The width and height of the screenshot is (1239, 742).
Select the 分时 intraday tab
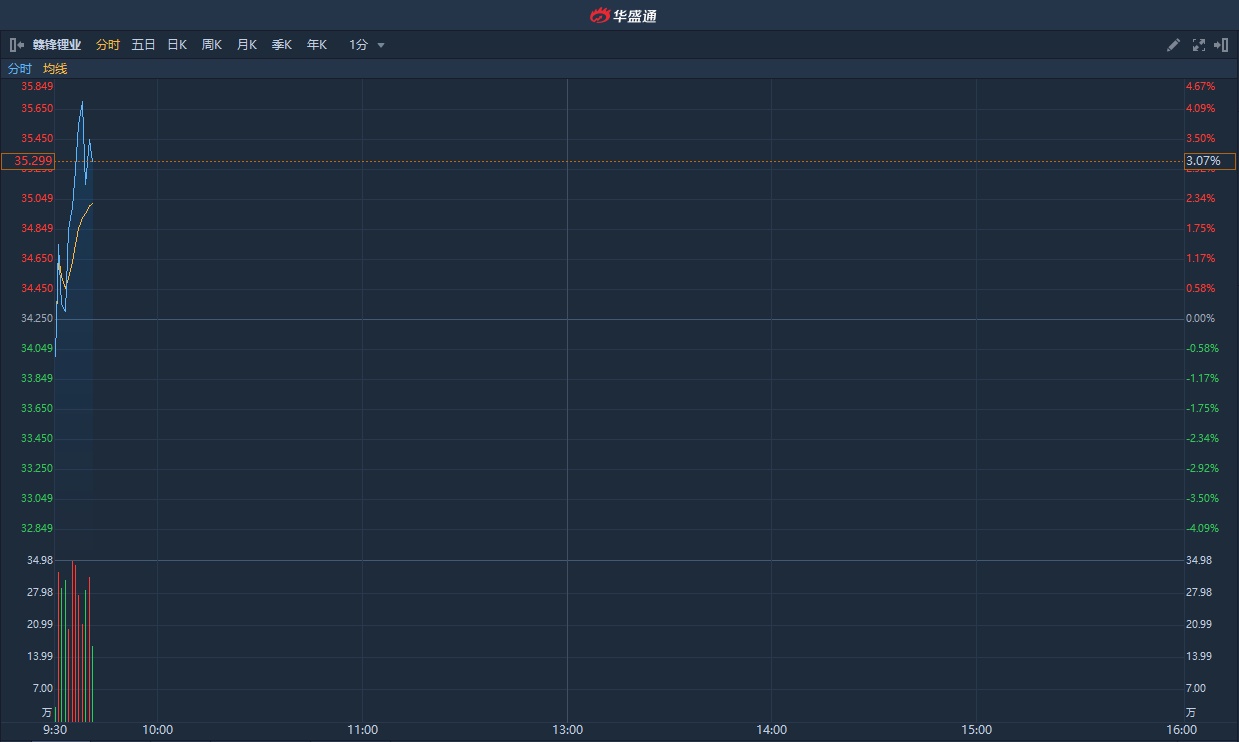[107, 45]
